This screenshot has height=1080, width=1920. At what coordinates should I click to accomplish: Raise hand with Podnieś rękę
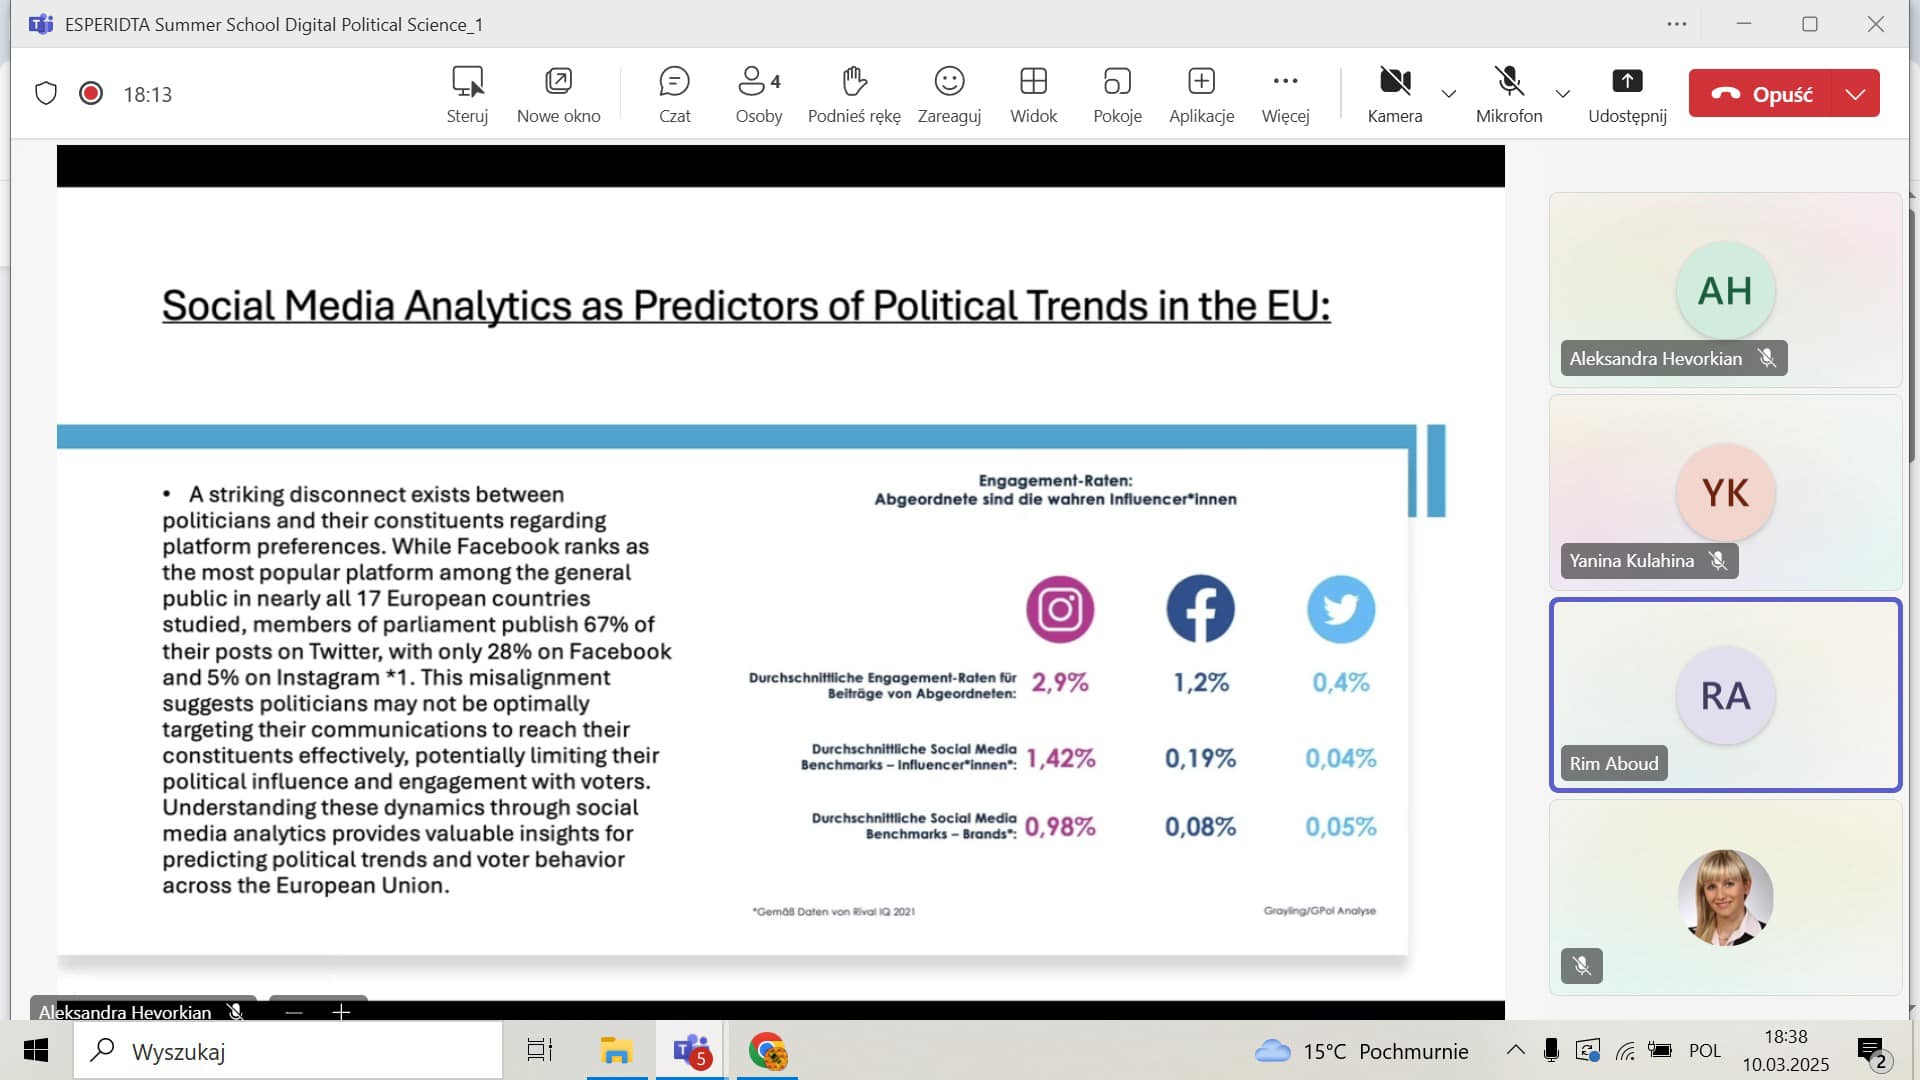point(854,94)
